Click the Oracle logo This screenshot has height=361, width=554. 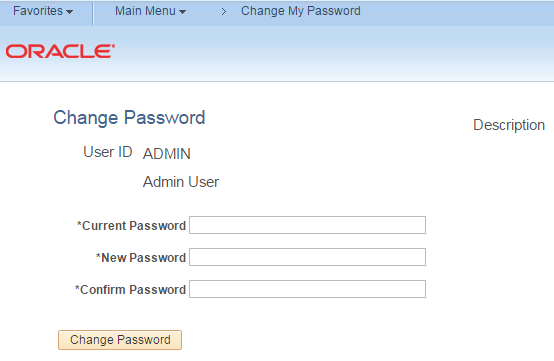click(x=60, y=51)
